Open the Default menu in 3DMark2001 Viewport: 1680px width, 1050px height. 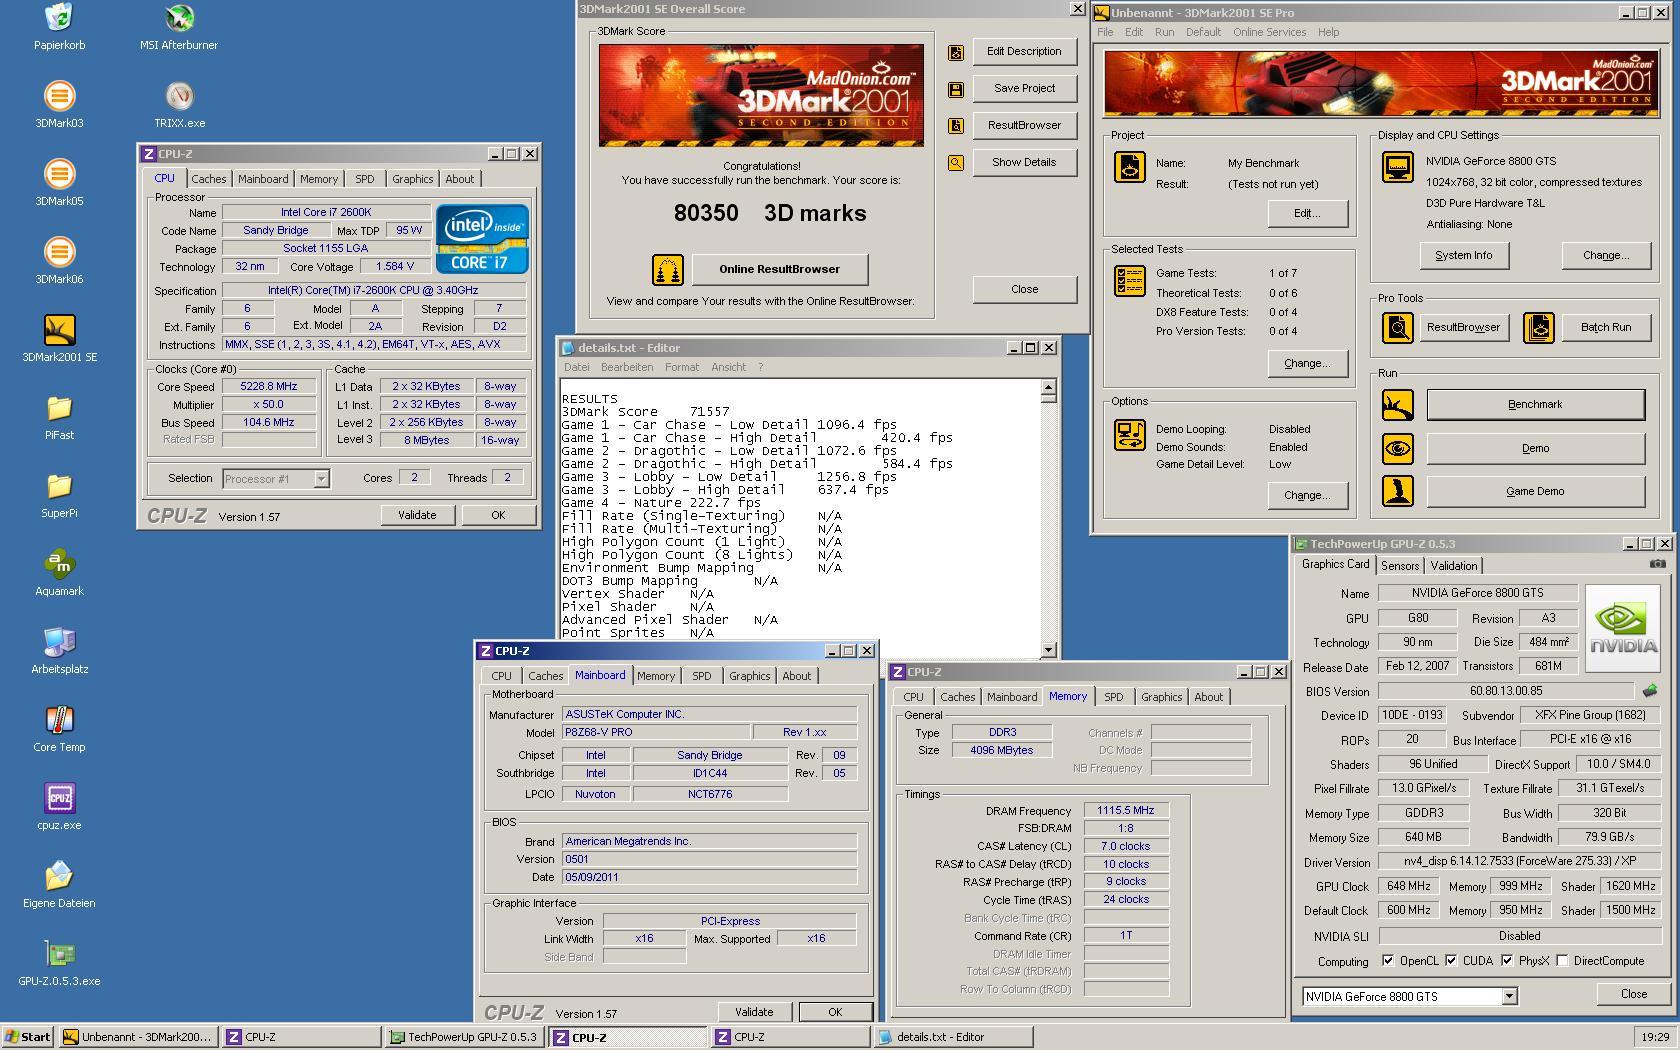(x=1203, y=32)
